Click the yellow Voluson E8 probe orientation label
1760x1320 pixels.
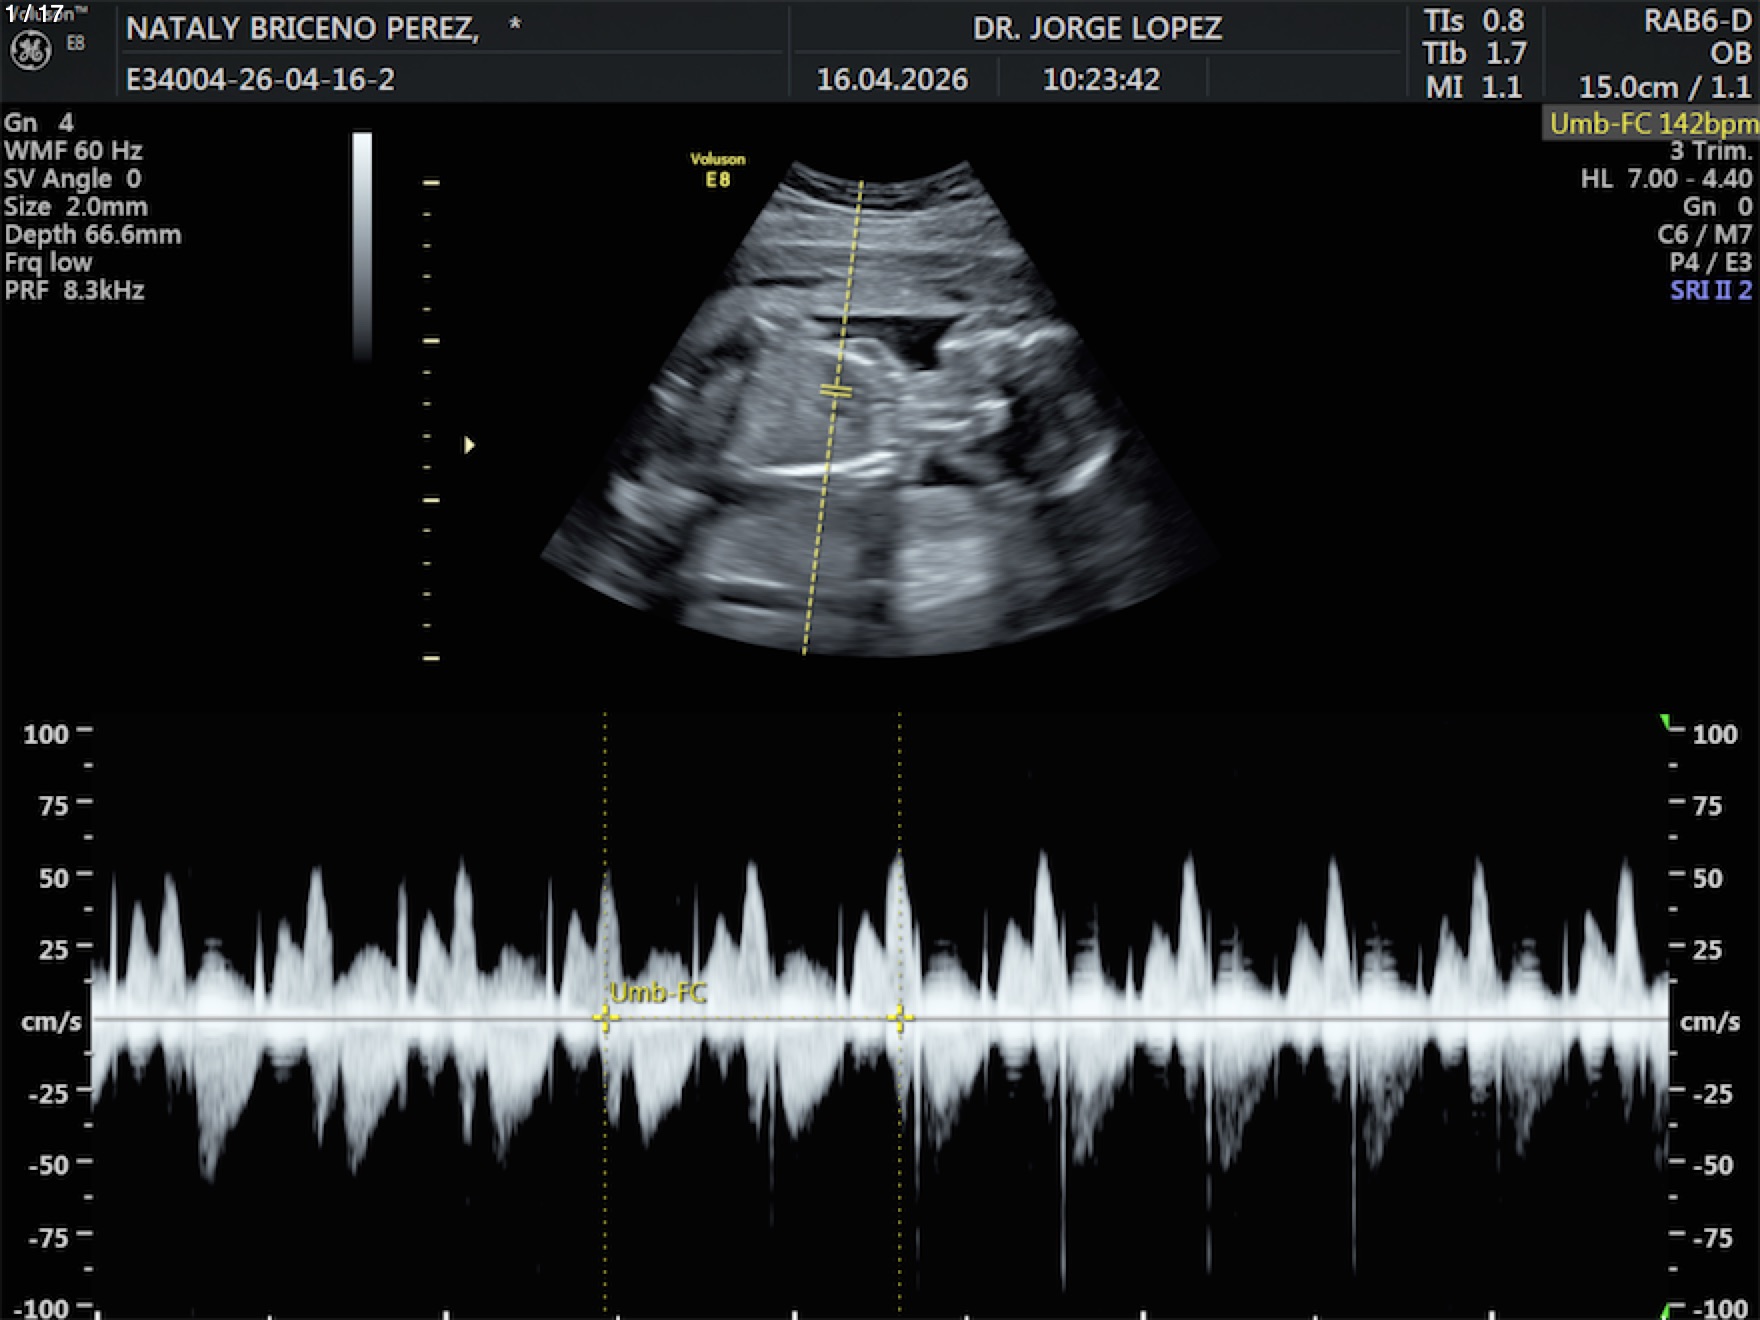pos(717,170)
